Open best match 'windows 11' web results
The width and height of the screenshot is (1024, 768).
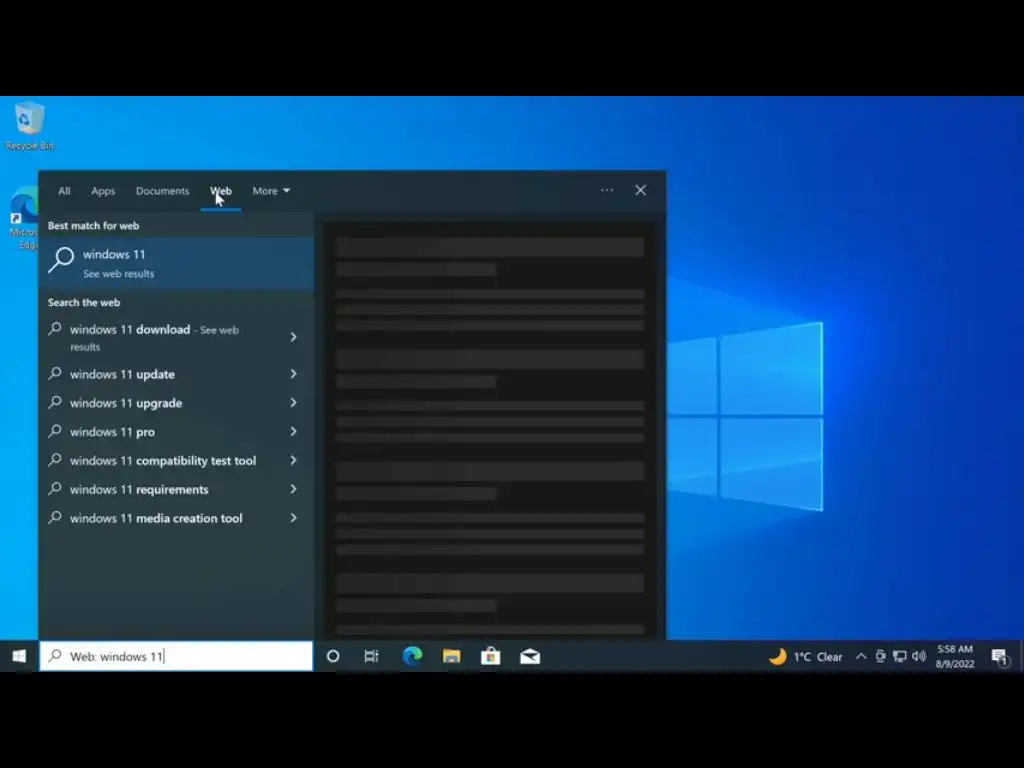click(x=176, y=263)
